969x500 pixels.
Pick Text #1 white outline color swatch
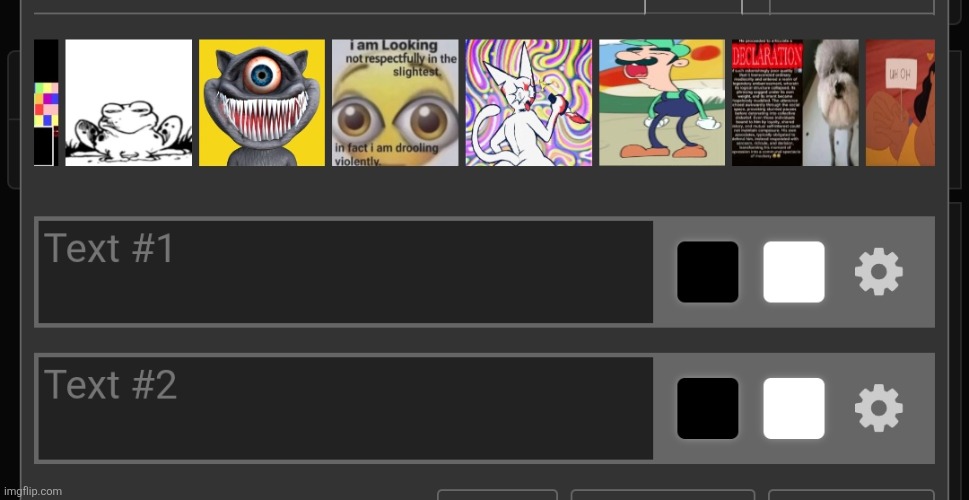(x=794, y=272)
